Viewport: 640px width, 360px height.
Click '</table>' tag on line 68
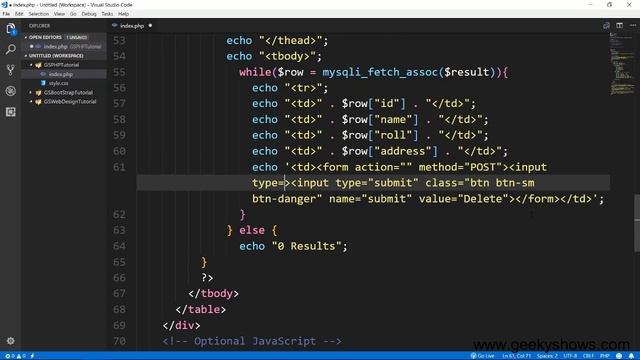pos(200,309)
